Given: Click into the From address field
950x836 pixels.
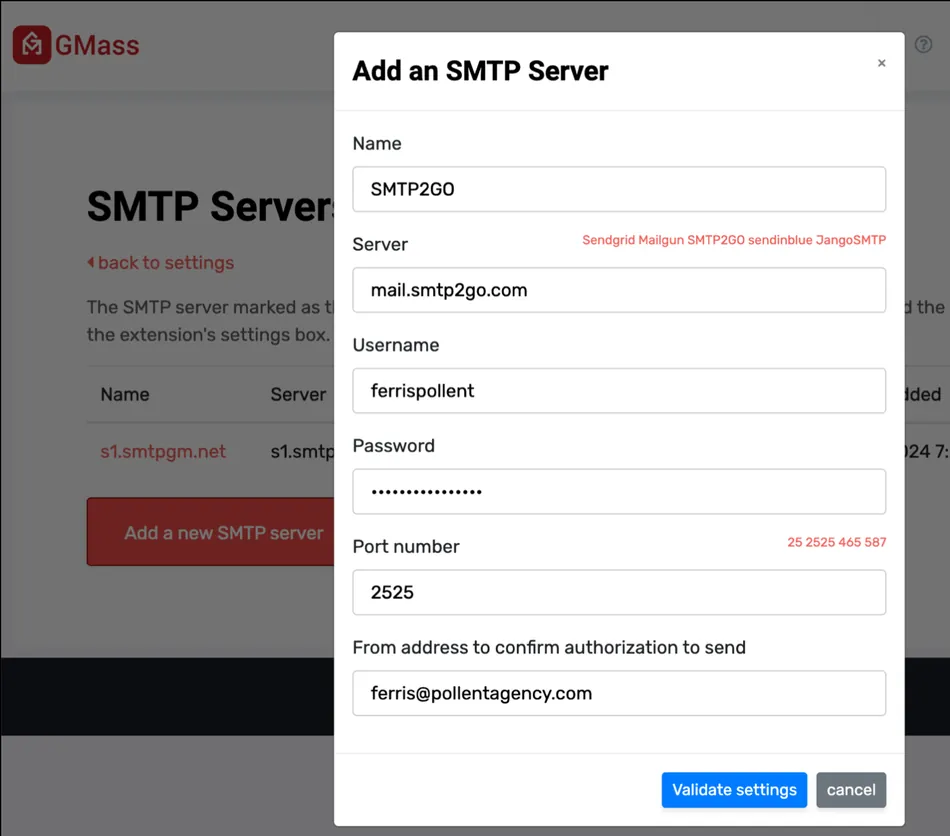Looking at the screenshot, I should (619, 693).
